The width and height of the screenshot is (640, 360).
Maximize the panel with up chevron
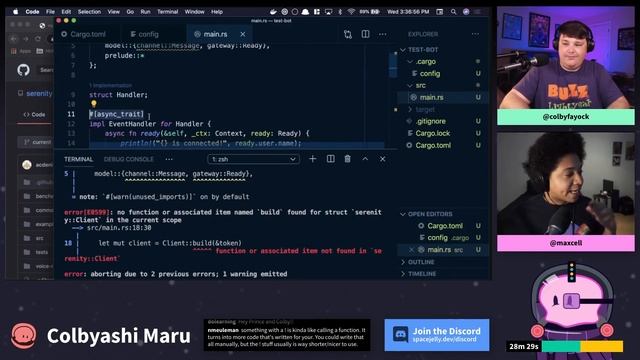365,159
